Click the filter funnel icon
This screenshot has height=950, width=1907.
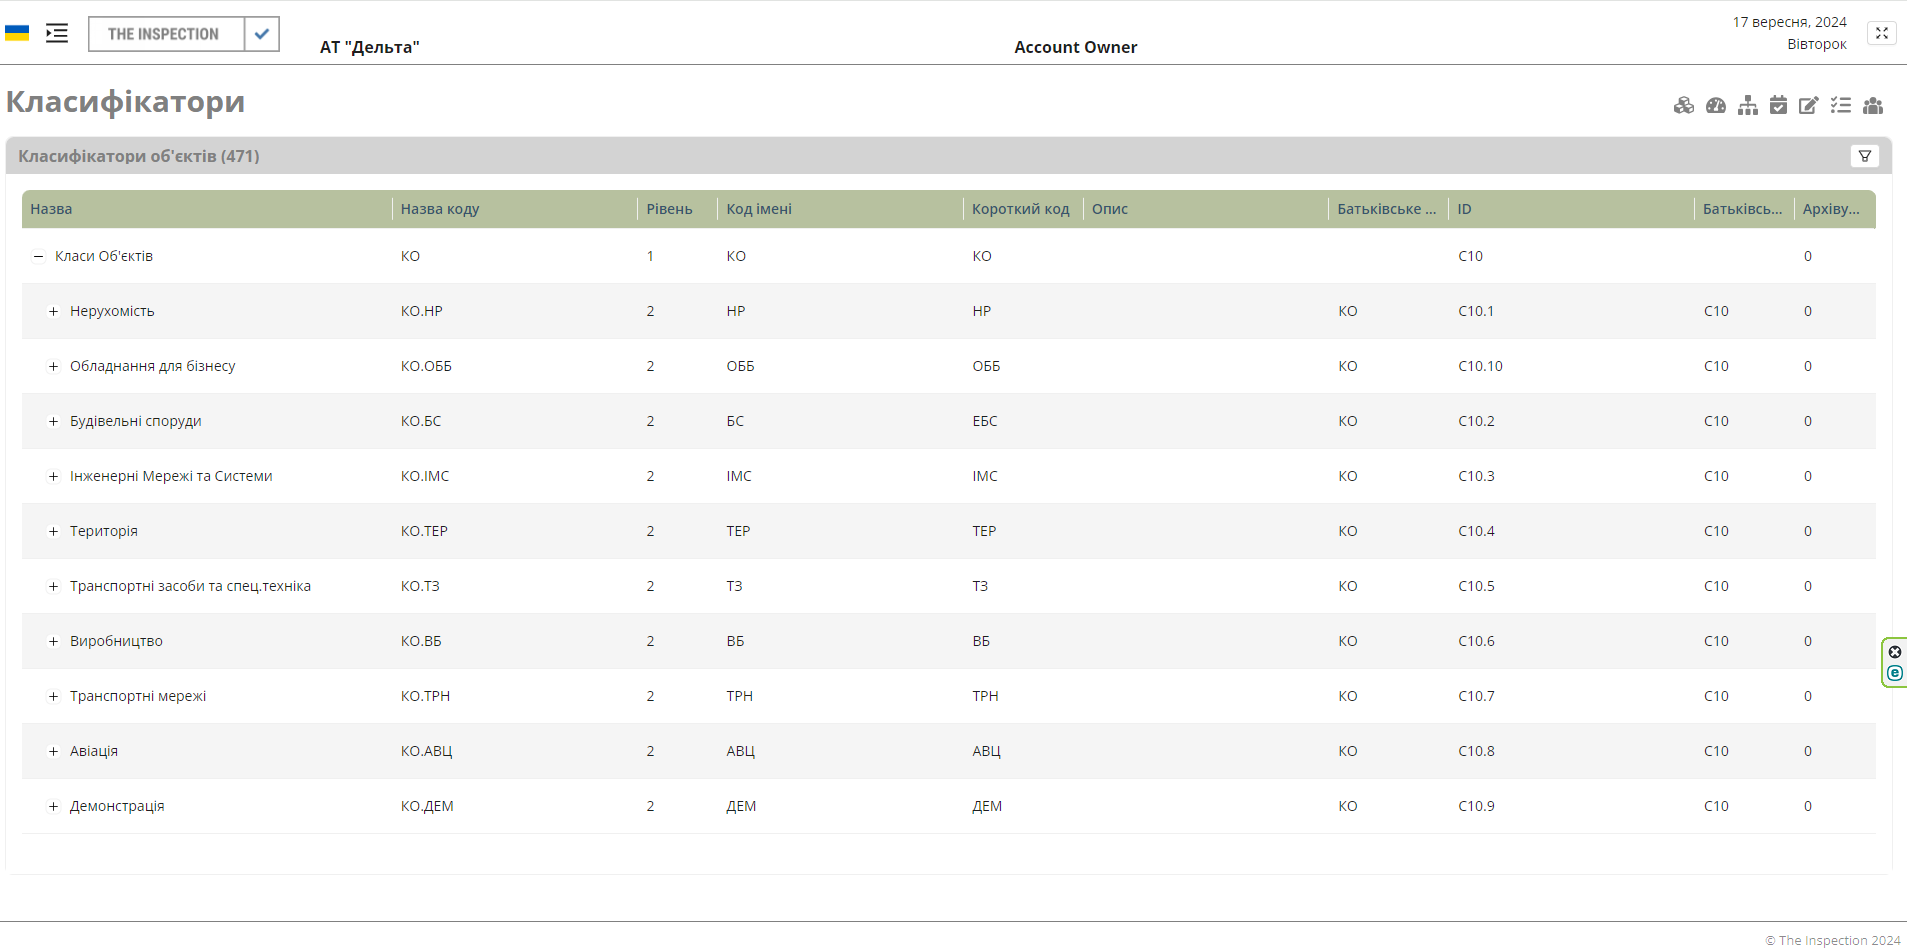(x=1865, y=156)
